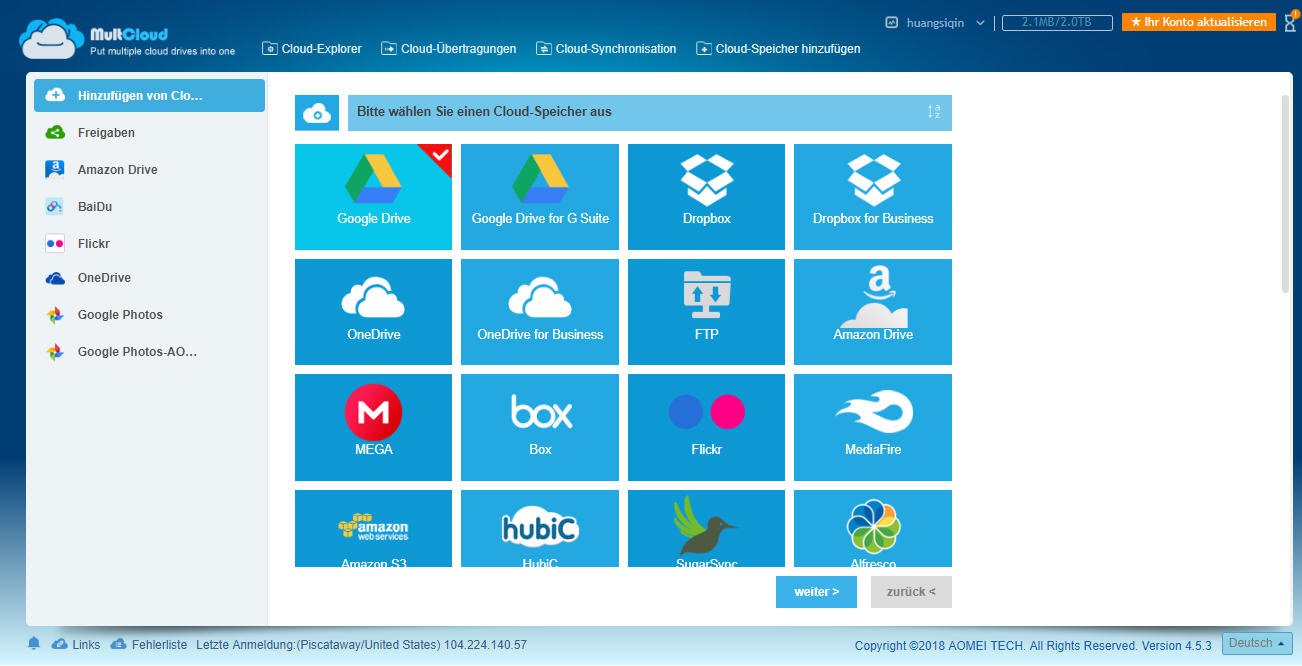Click the weiter > button

(816, 591)
